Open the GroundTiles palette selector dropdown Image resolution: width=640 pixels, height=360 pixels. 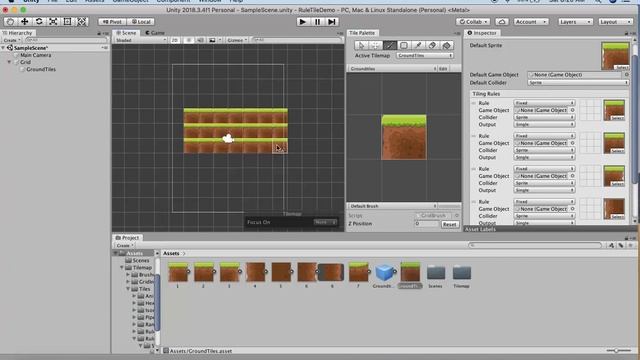tap(392, 69)
